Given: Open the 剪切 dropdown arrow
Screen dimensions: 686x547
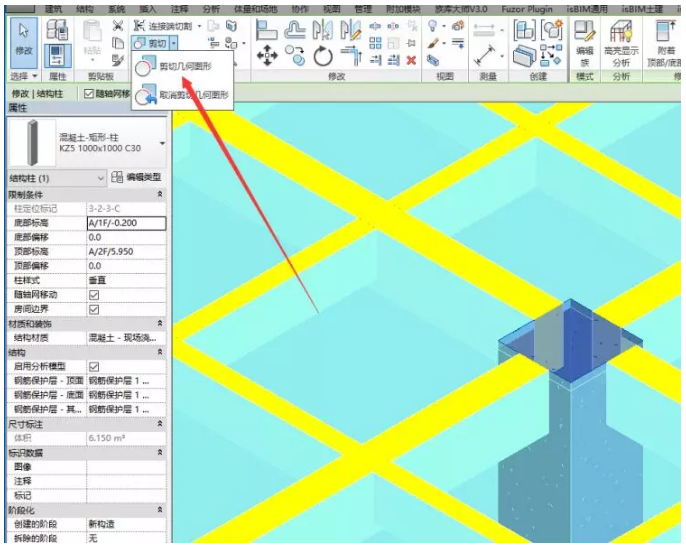Looking at the screenshot, I should pos(174,43).
